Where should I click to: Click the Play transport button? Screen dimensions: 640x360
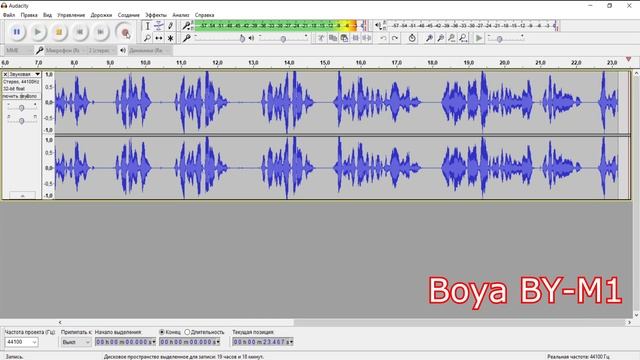tap(38, 32)
